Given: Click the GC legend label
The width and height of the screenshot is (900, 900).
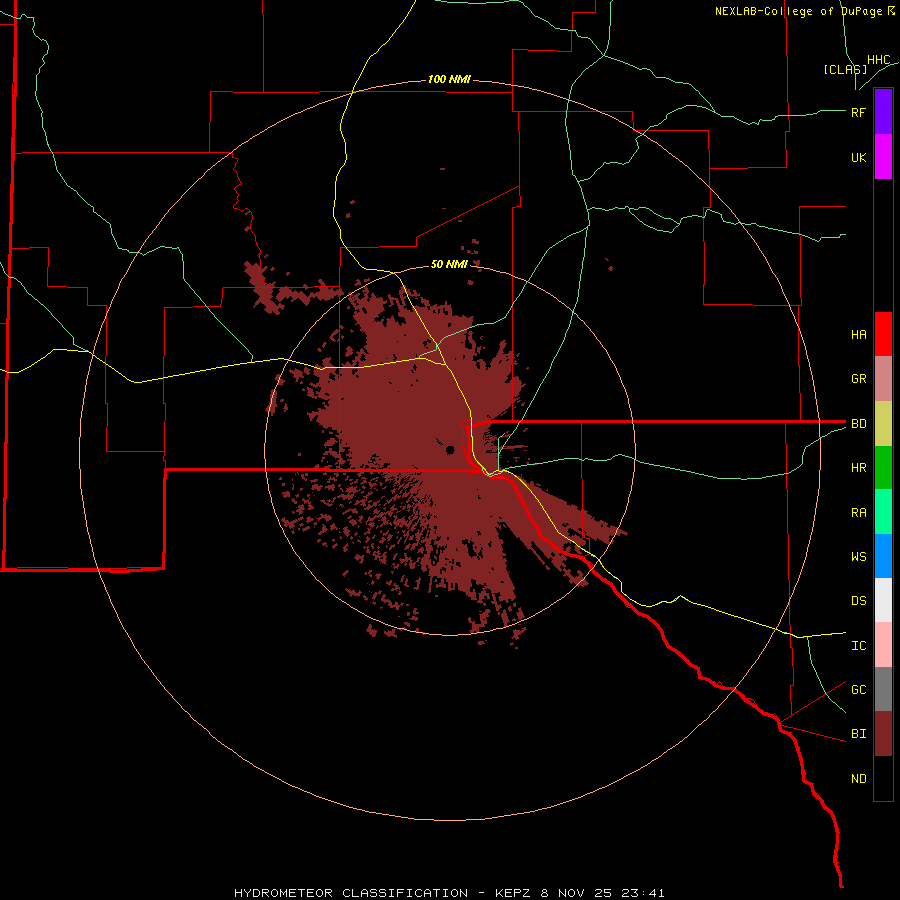Looking at the screenshot, I should (x=858, y=689).
